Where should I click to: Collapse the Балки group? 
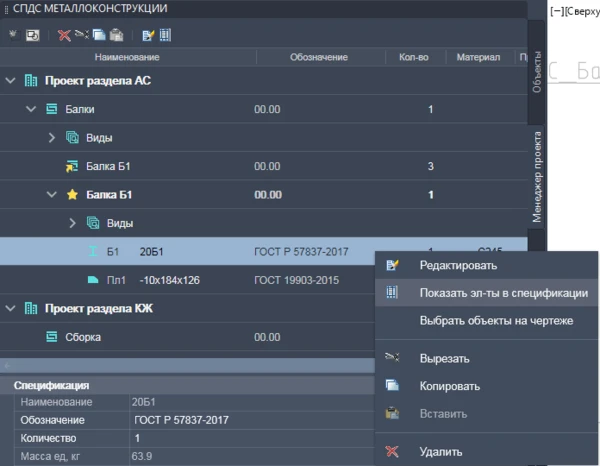[31, 109]
